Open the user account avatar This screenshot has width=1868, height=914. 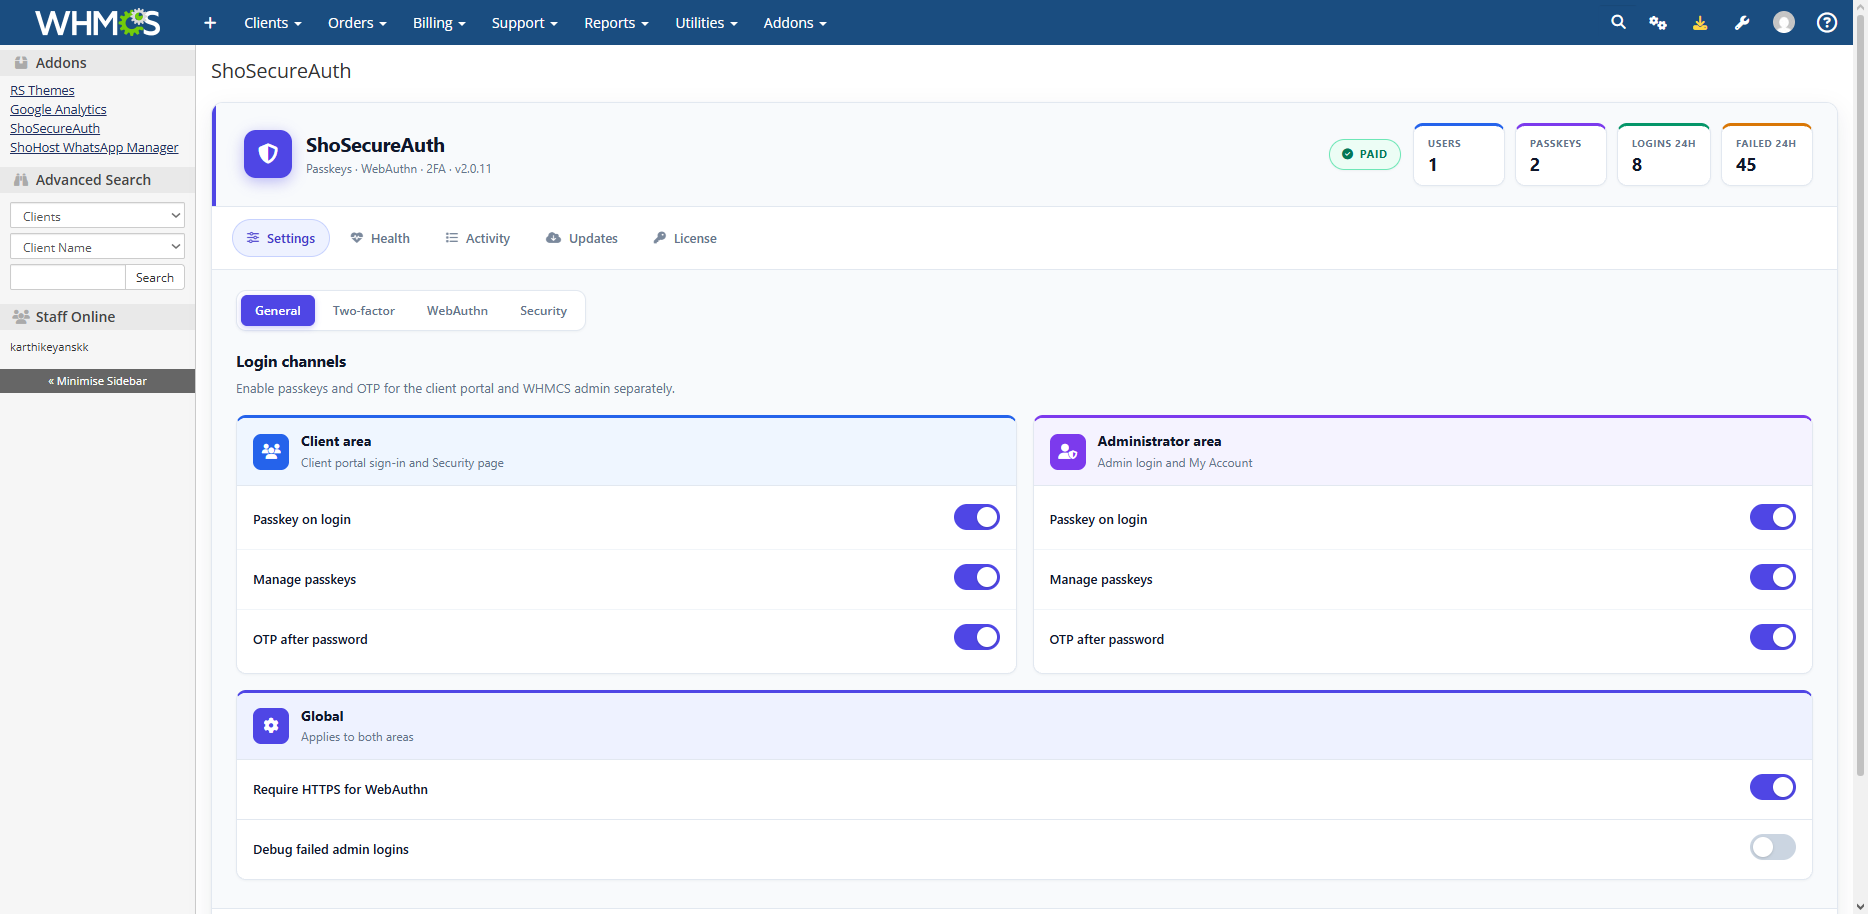click(1784, 22)
